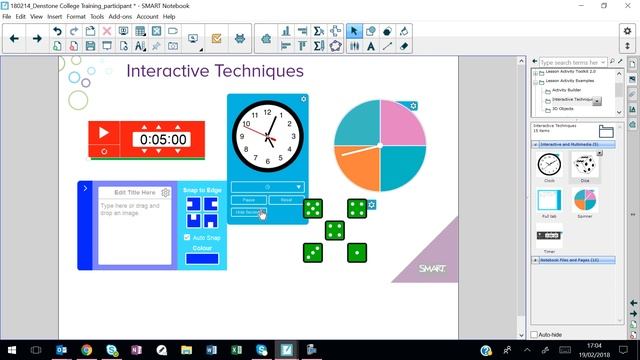Image resolution: width=640 pixels, height=360 pixels.
Task: Open Excel from the taskbar
Action: (x=236, y=350)
